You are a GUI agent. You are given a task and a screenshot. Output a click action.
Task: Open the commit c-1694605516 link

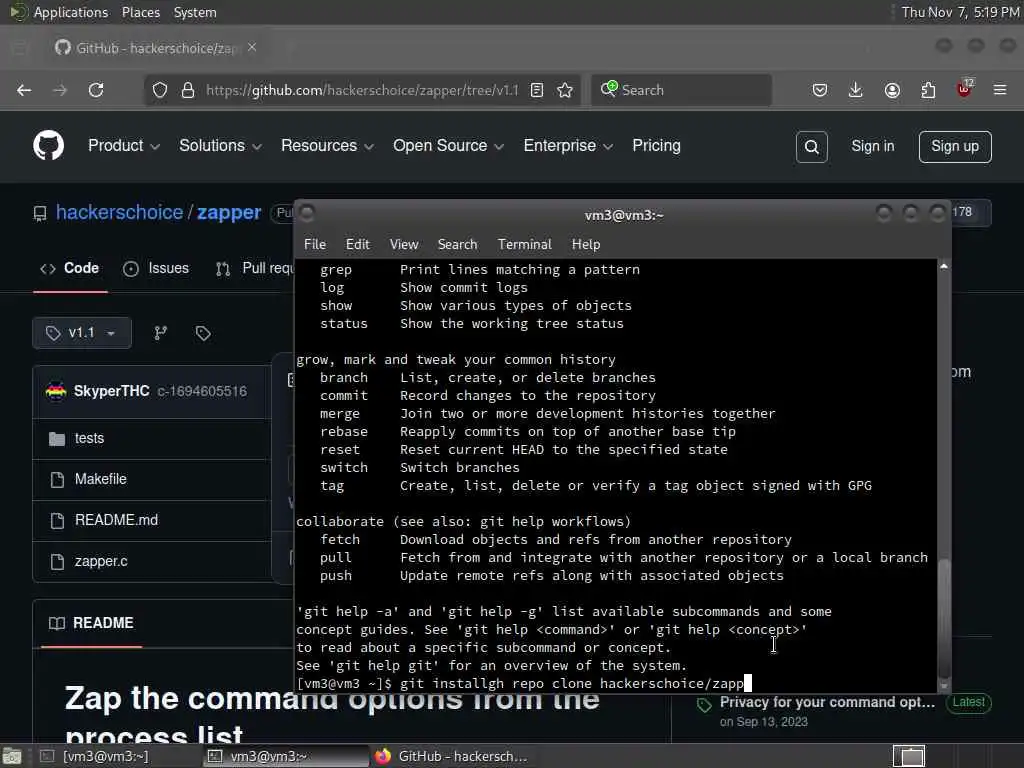pyautogui.click(x=202, y=391)
